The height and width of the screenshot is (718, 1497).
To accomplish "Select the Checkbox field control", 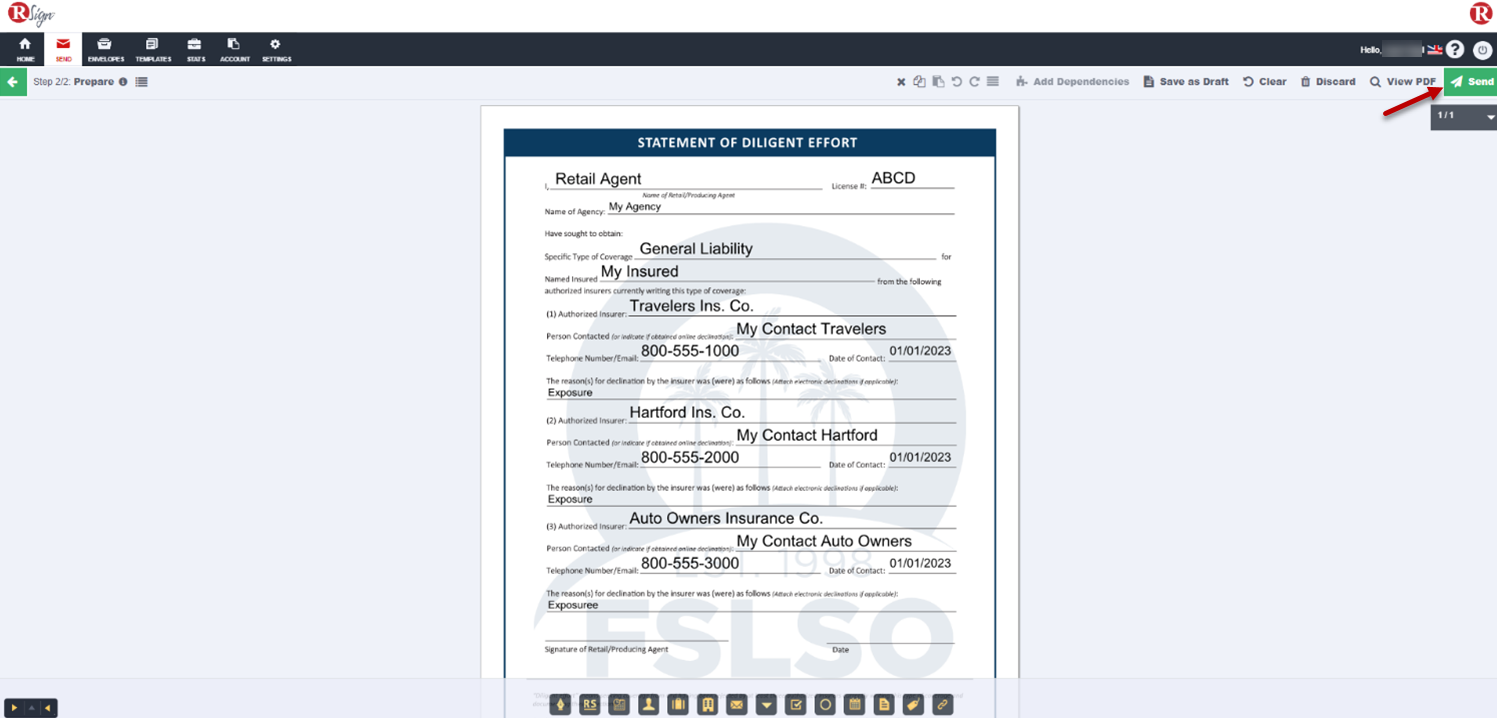I will tap(795, 704).
